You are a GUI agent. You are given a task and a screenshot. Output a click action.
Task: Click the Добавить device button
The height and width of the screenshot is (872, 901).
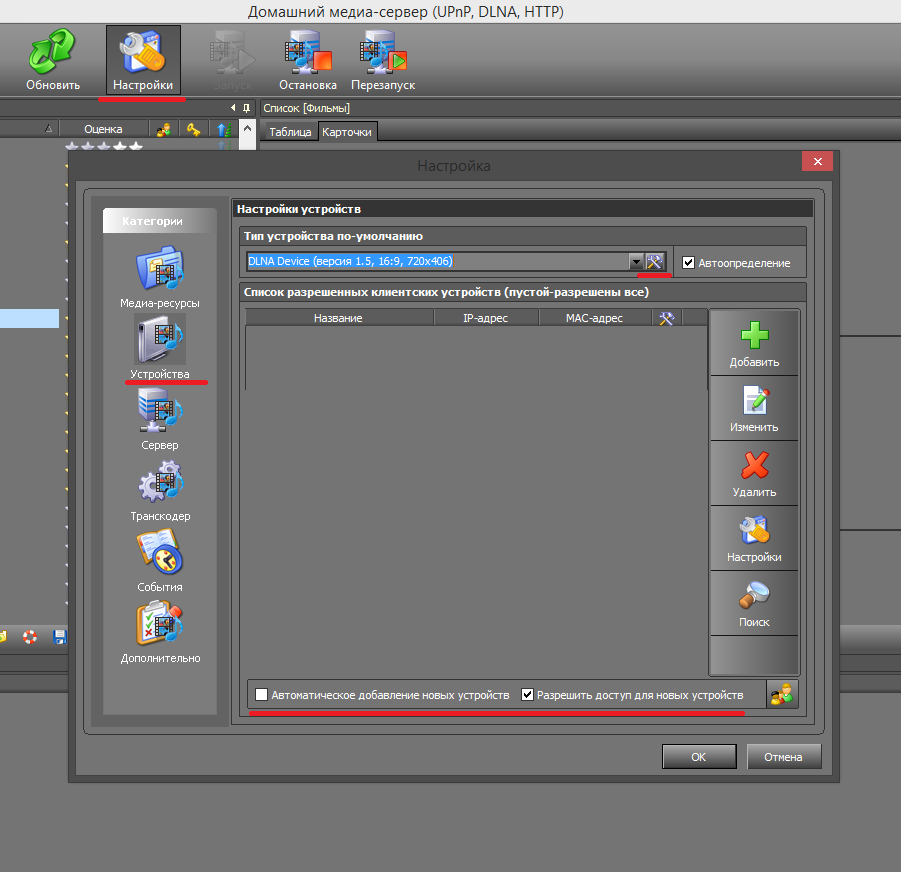(754, 343)
